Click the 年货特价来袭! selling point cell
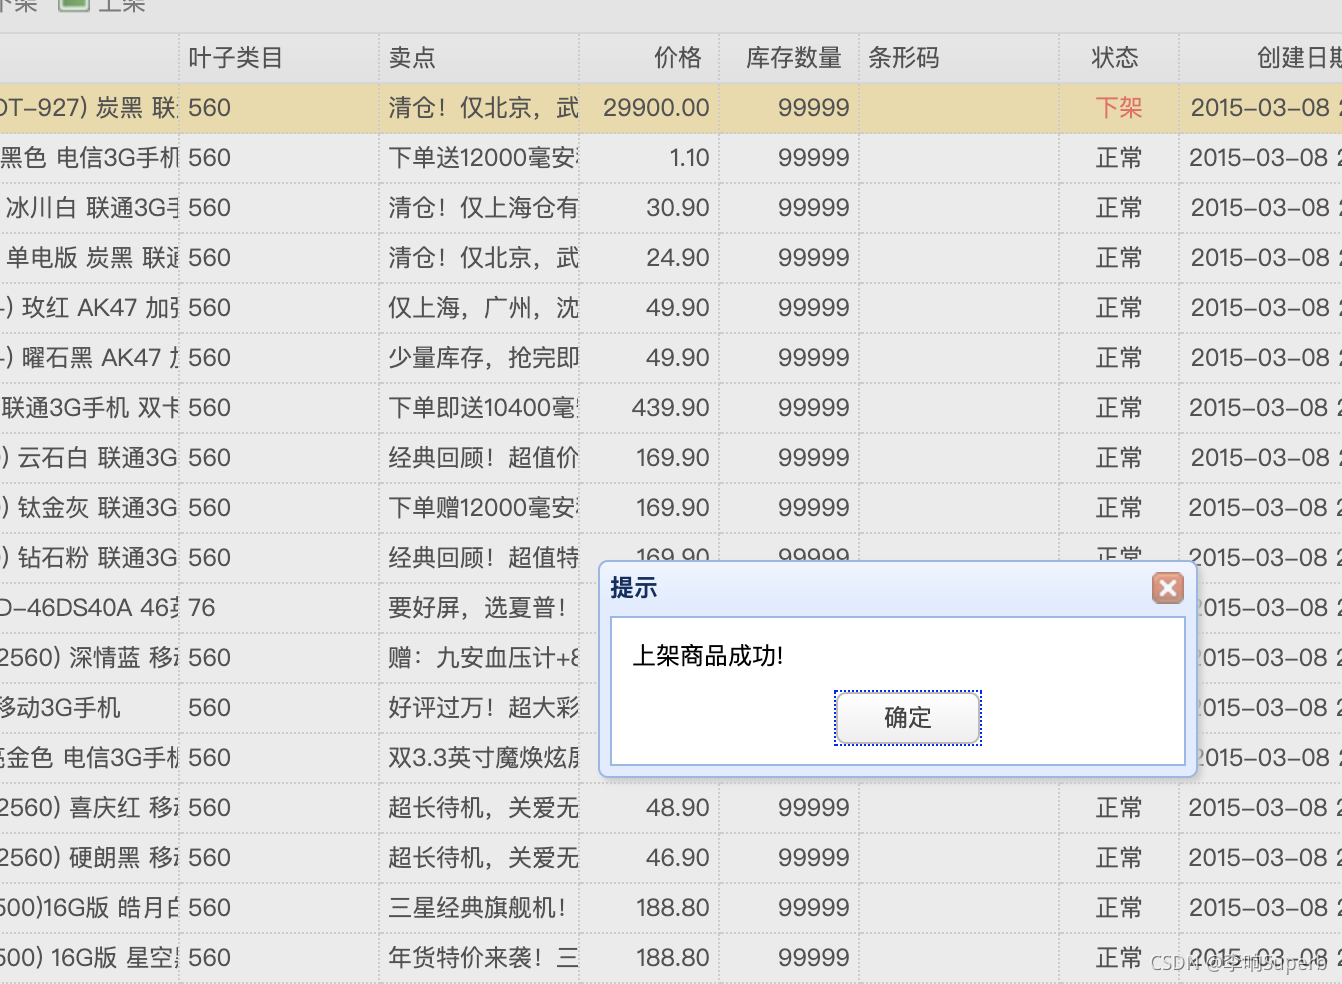Viewport: 1342px width, 984px height. [x=479, y=958]
